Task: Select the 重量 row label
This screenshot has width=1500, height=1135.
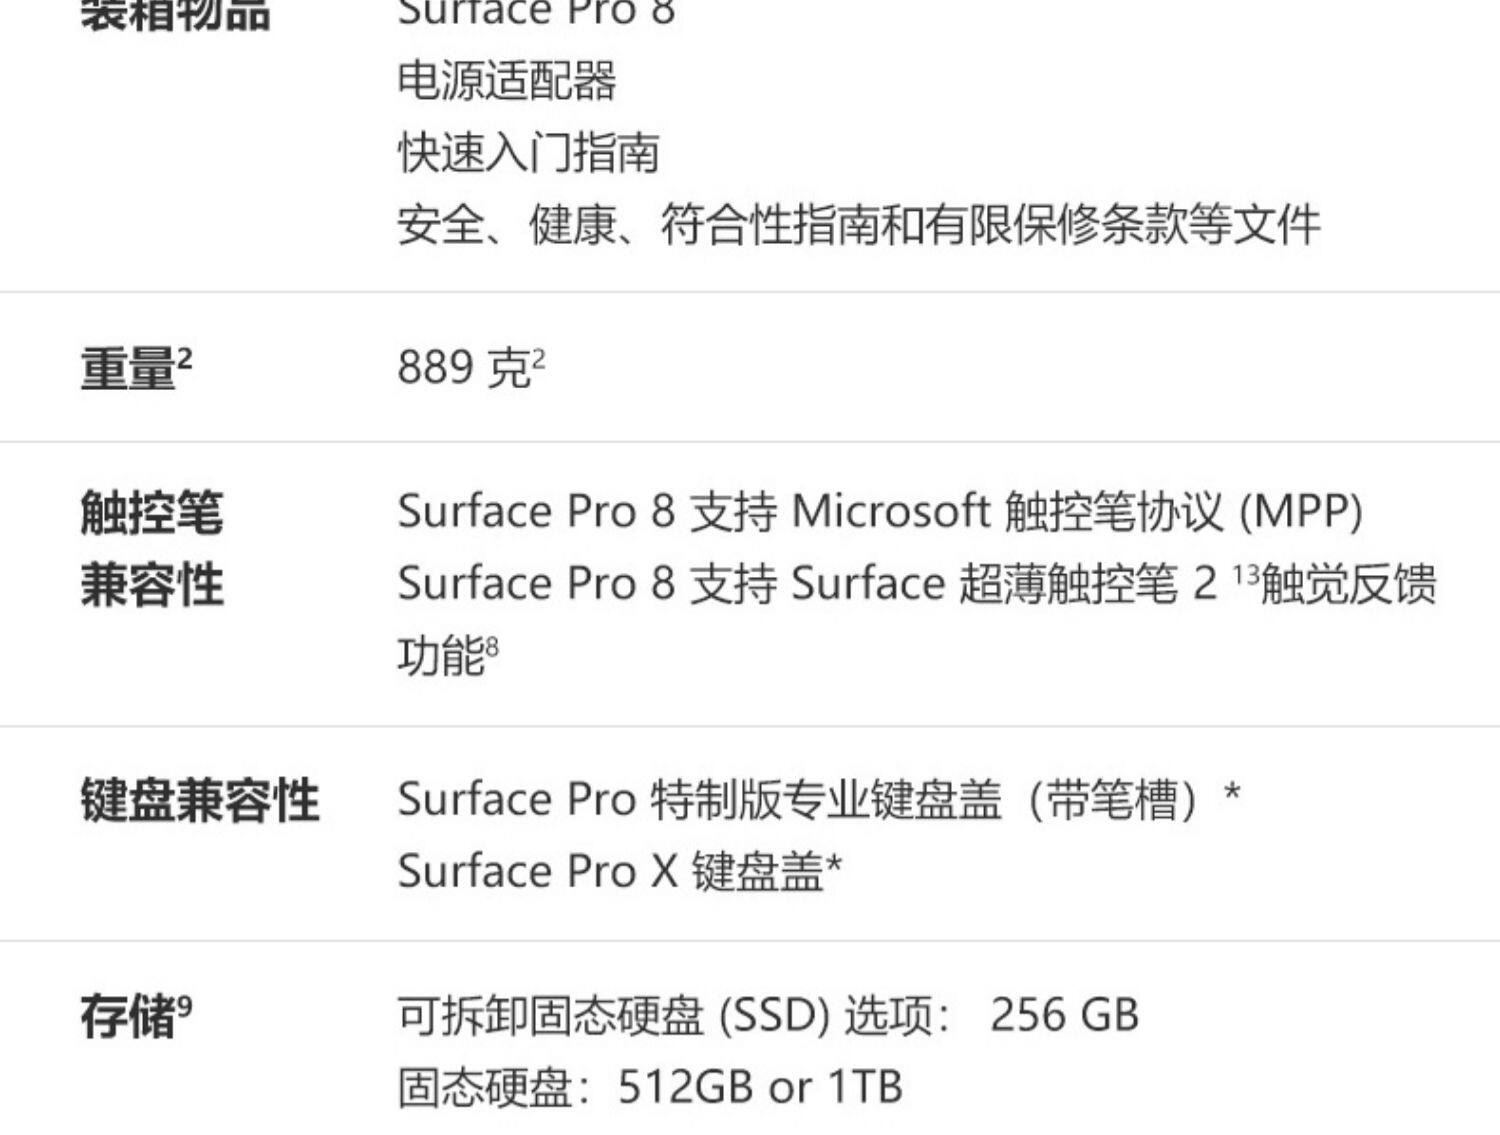Action: 129,368
